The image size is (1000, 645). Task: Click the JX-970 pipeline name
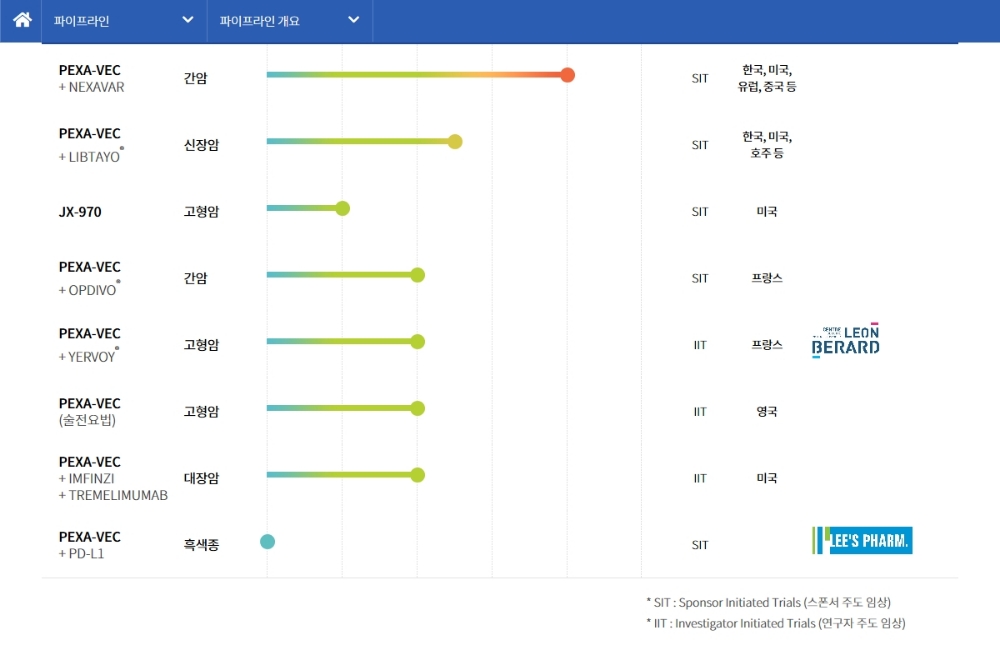click(80, 212)
